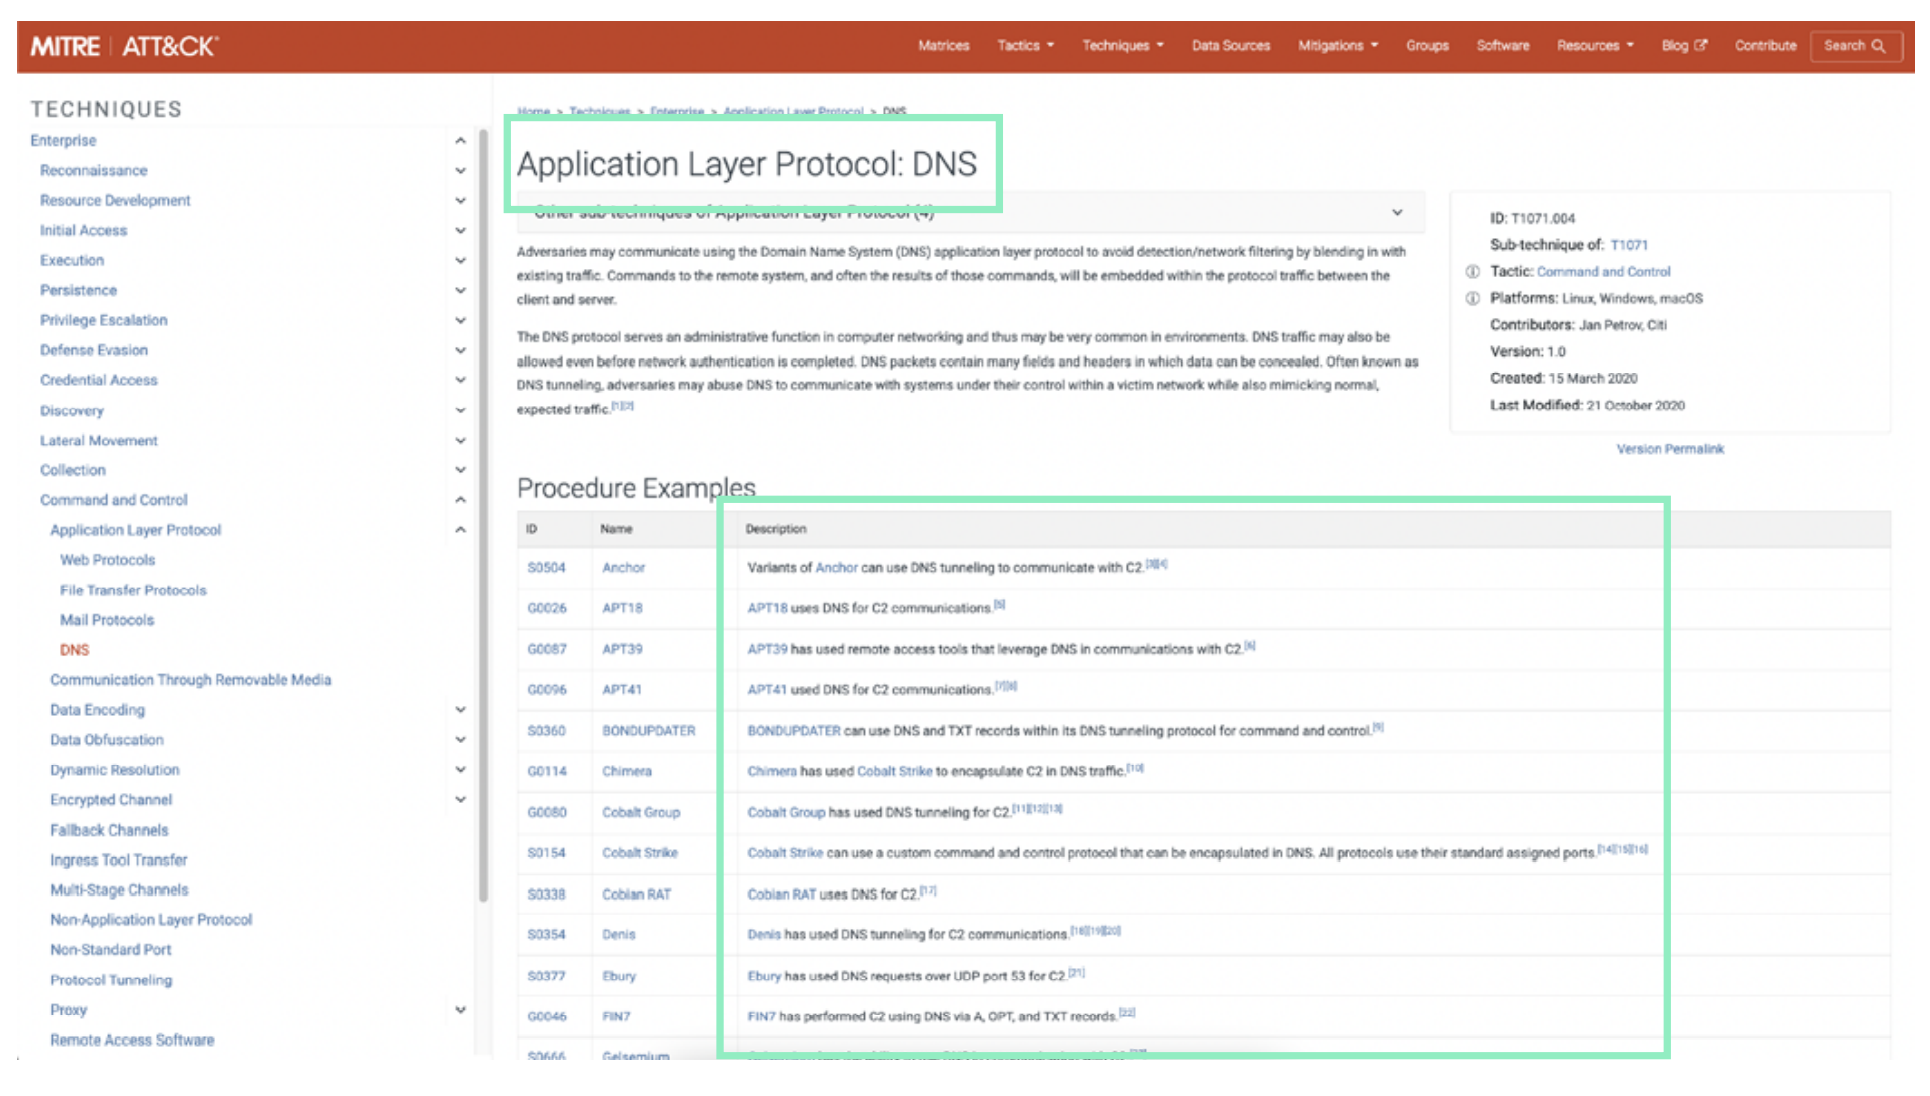Select DNS in the sidebar techniques tree
Image resolution: width=1930 pixels, height=1096 pixels.
coord(74,649)
